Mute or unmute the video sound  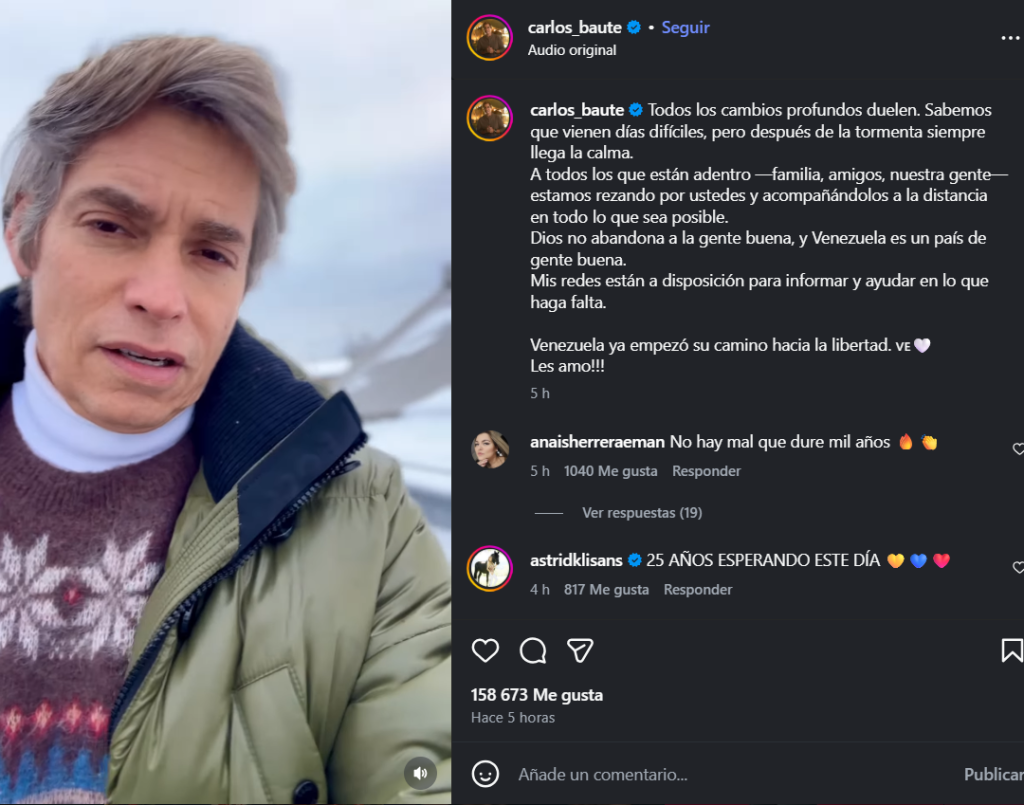pyautogui.click(x=420, y=773)
